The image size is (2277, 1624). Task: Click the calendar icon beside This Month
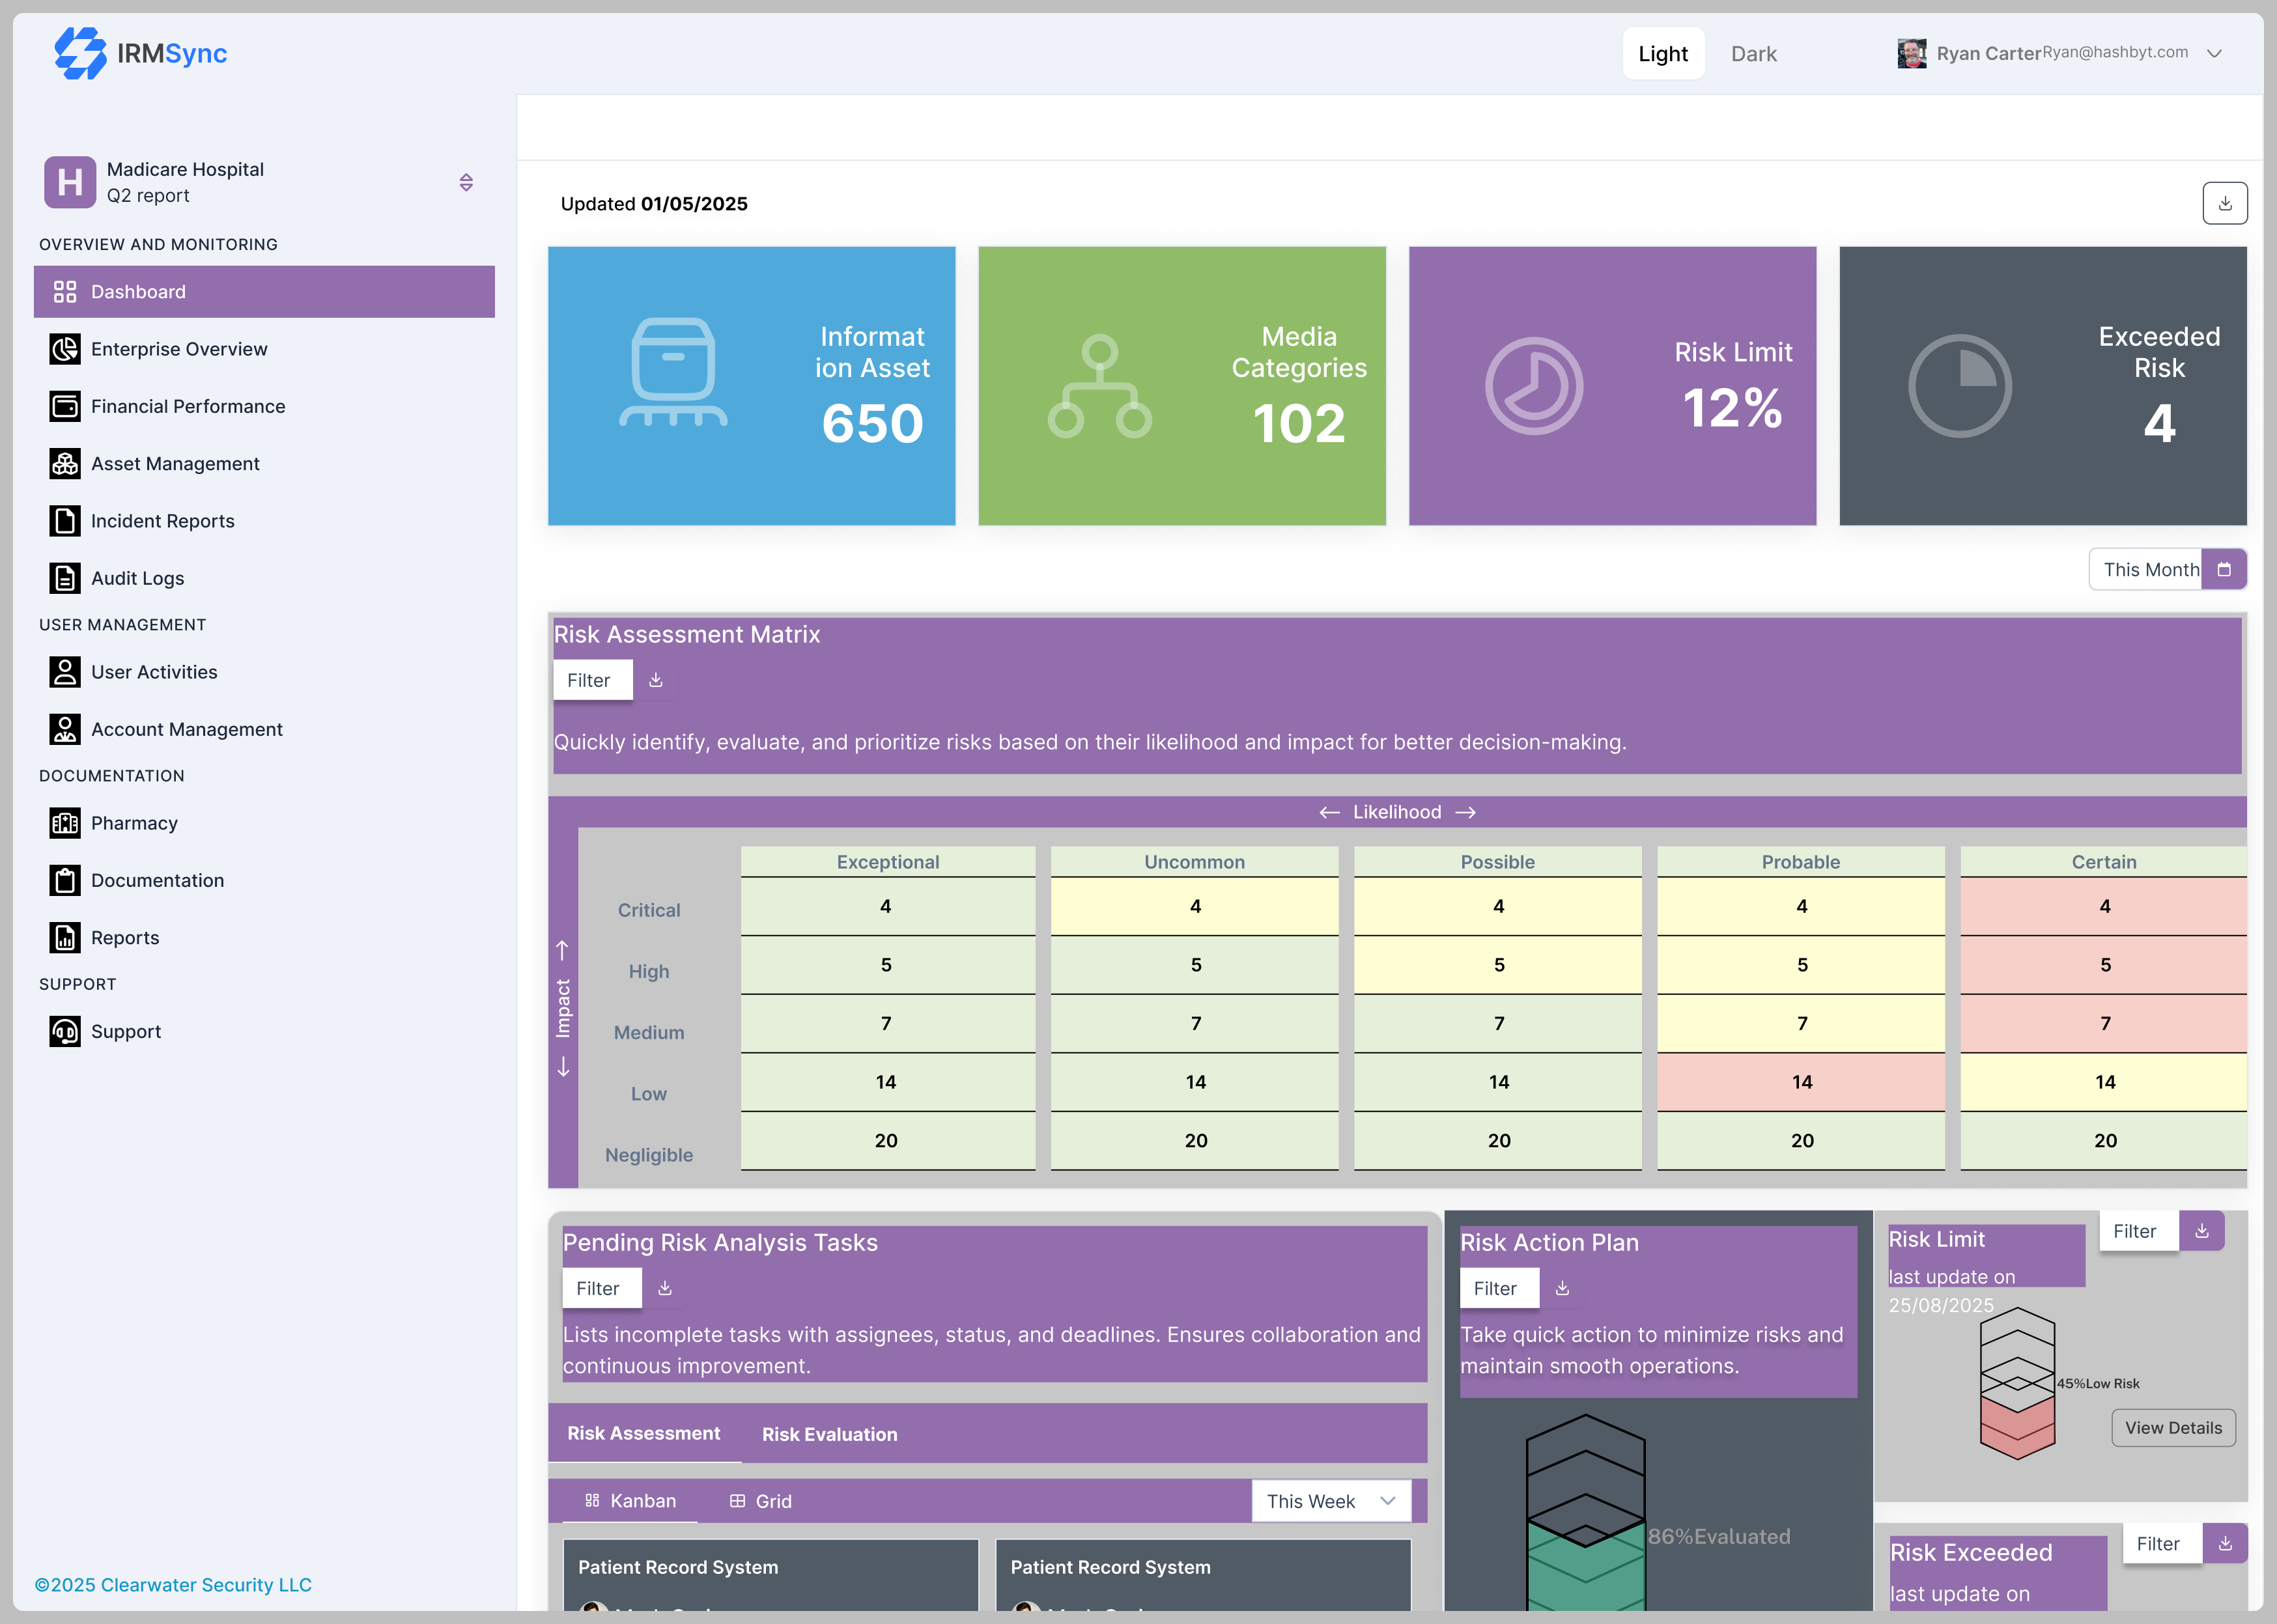coord(2224,570)
